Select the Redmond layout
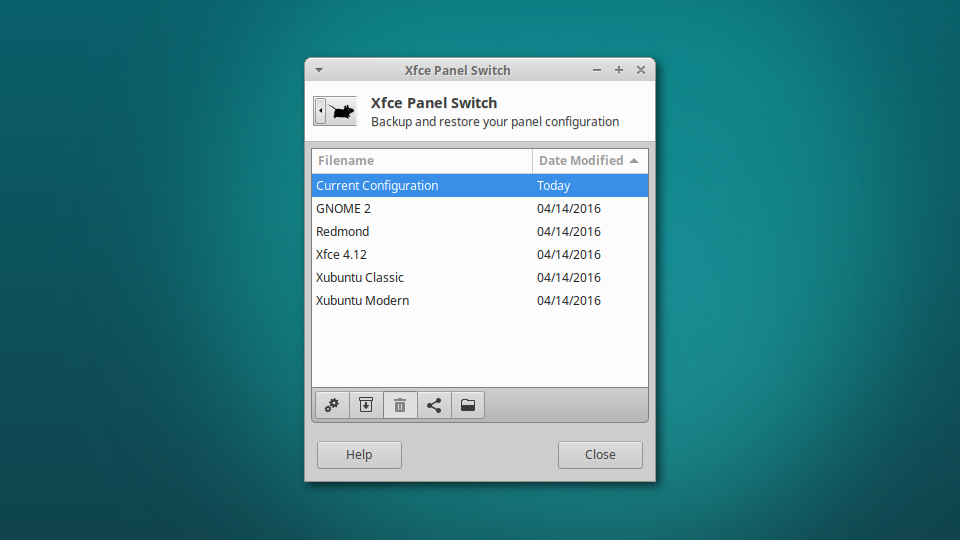 (x=480, y=231)
